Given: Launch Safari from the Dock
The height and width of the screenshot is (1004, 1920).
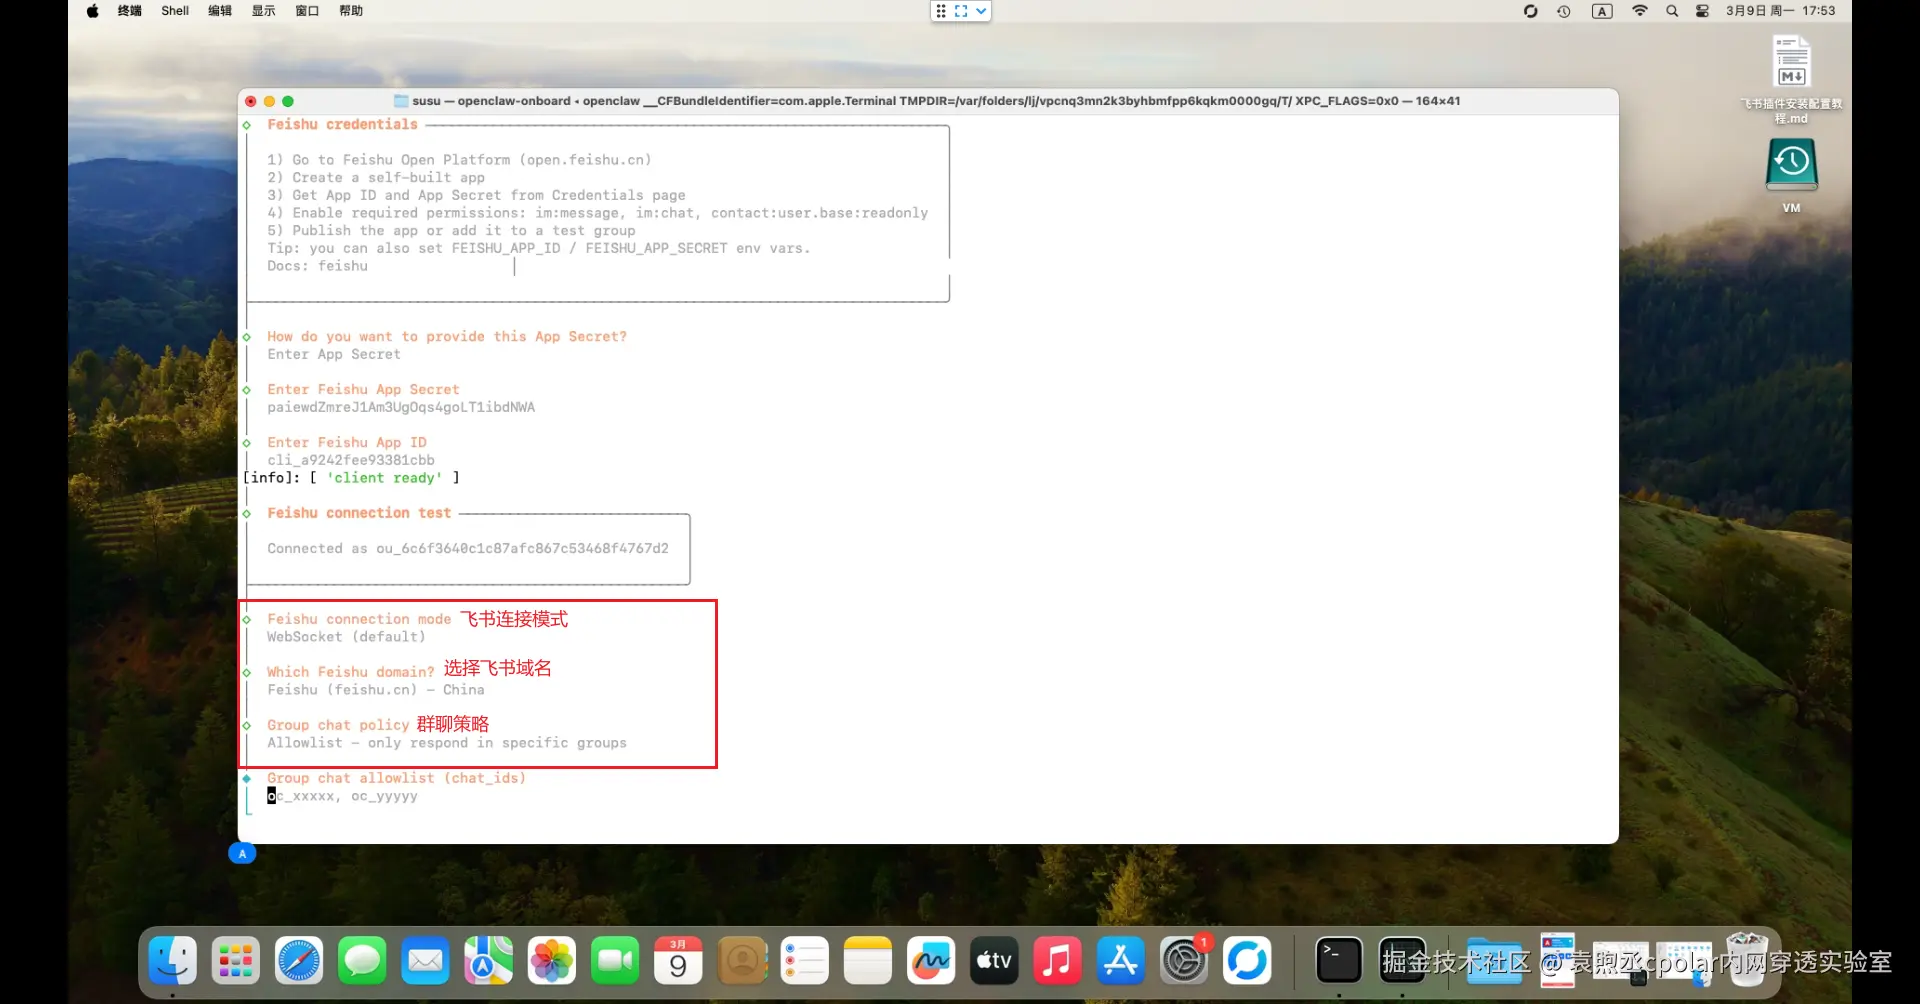Looking at the screenshot, I should 299,961.
